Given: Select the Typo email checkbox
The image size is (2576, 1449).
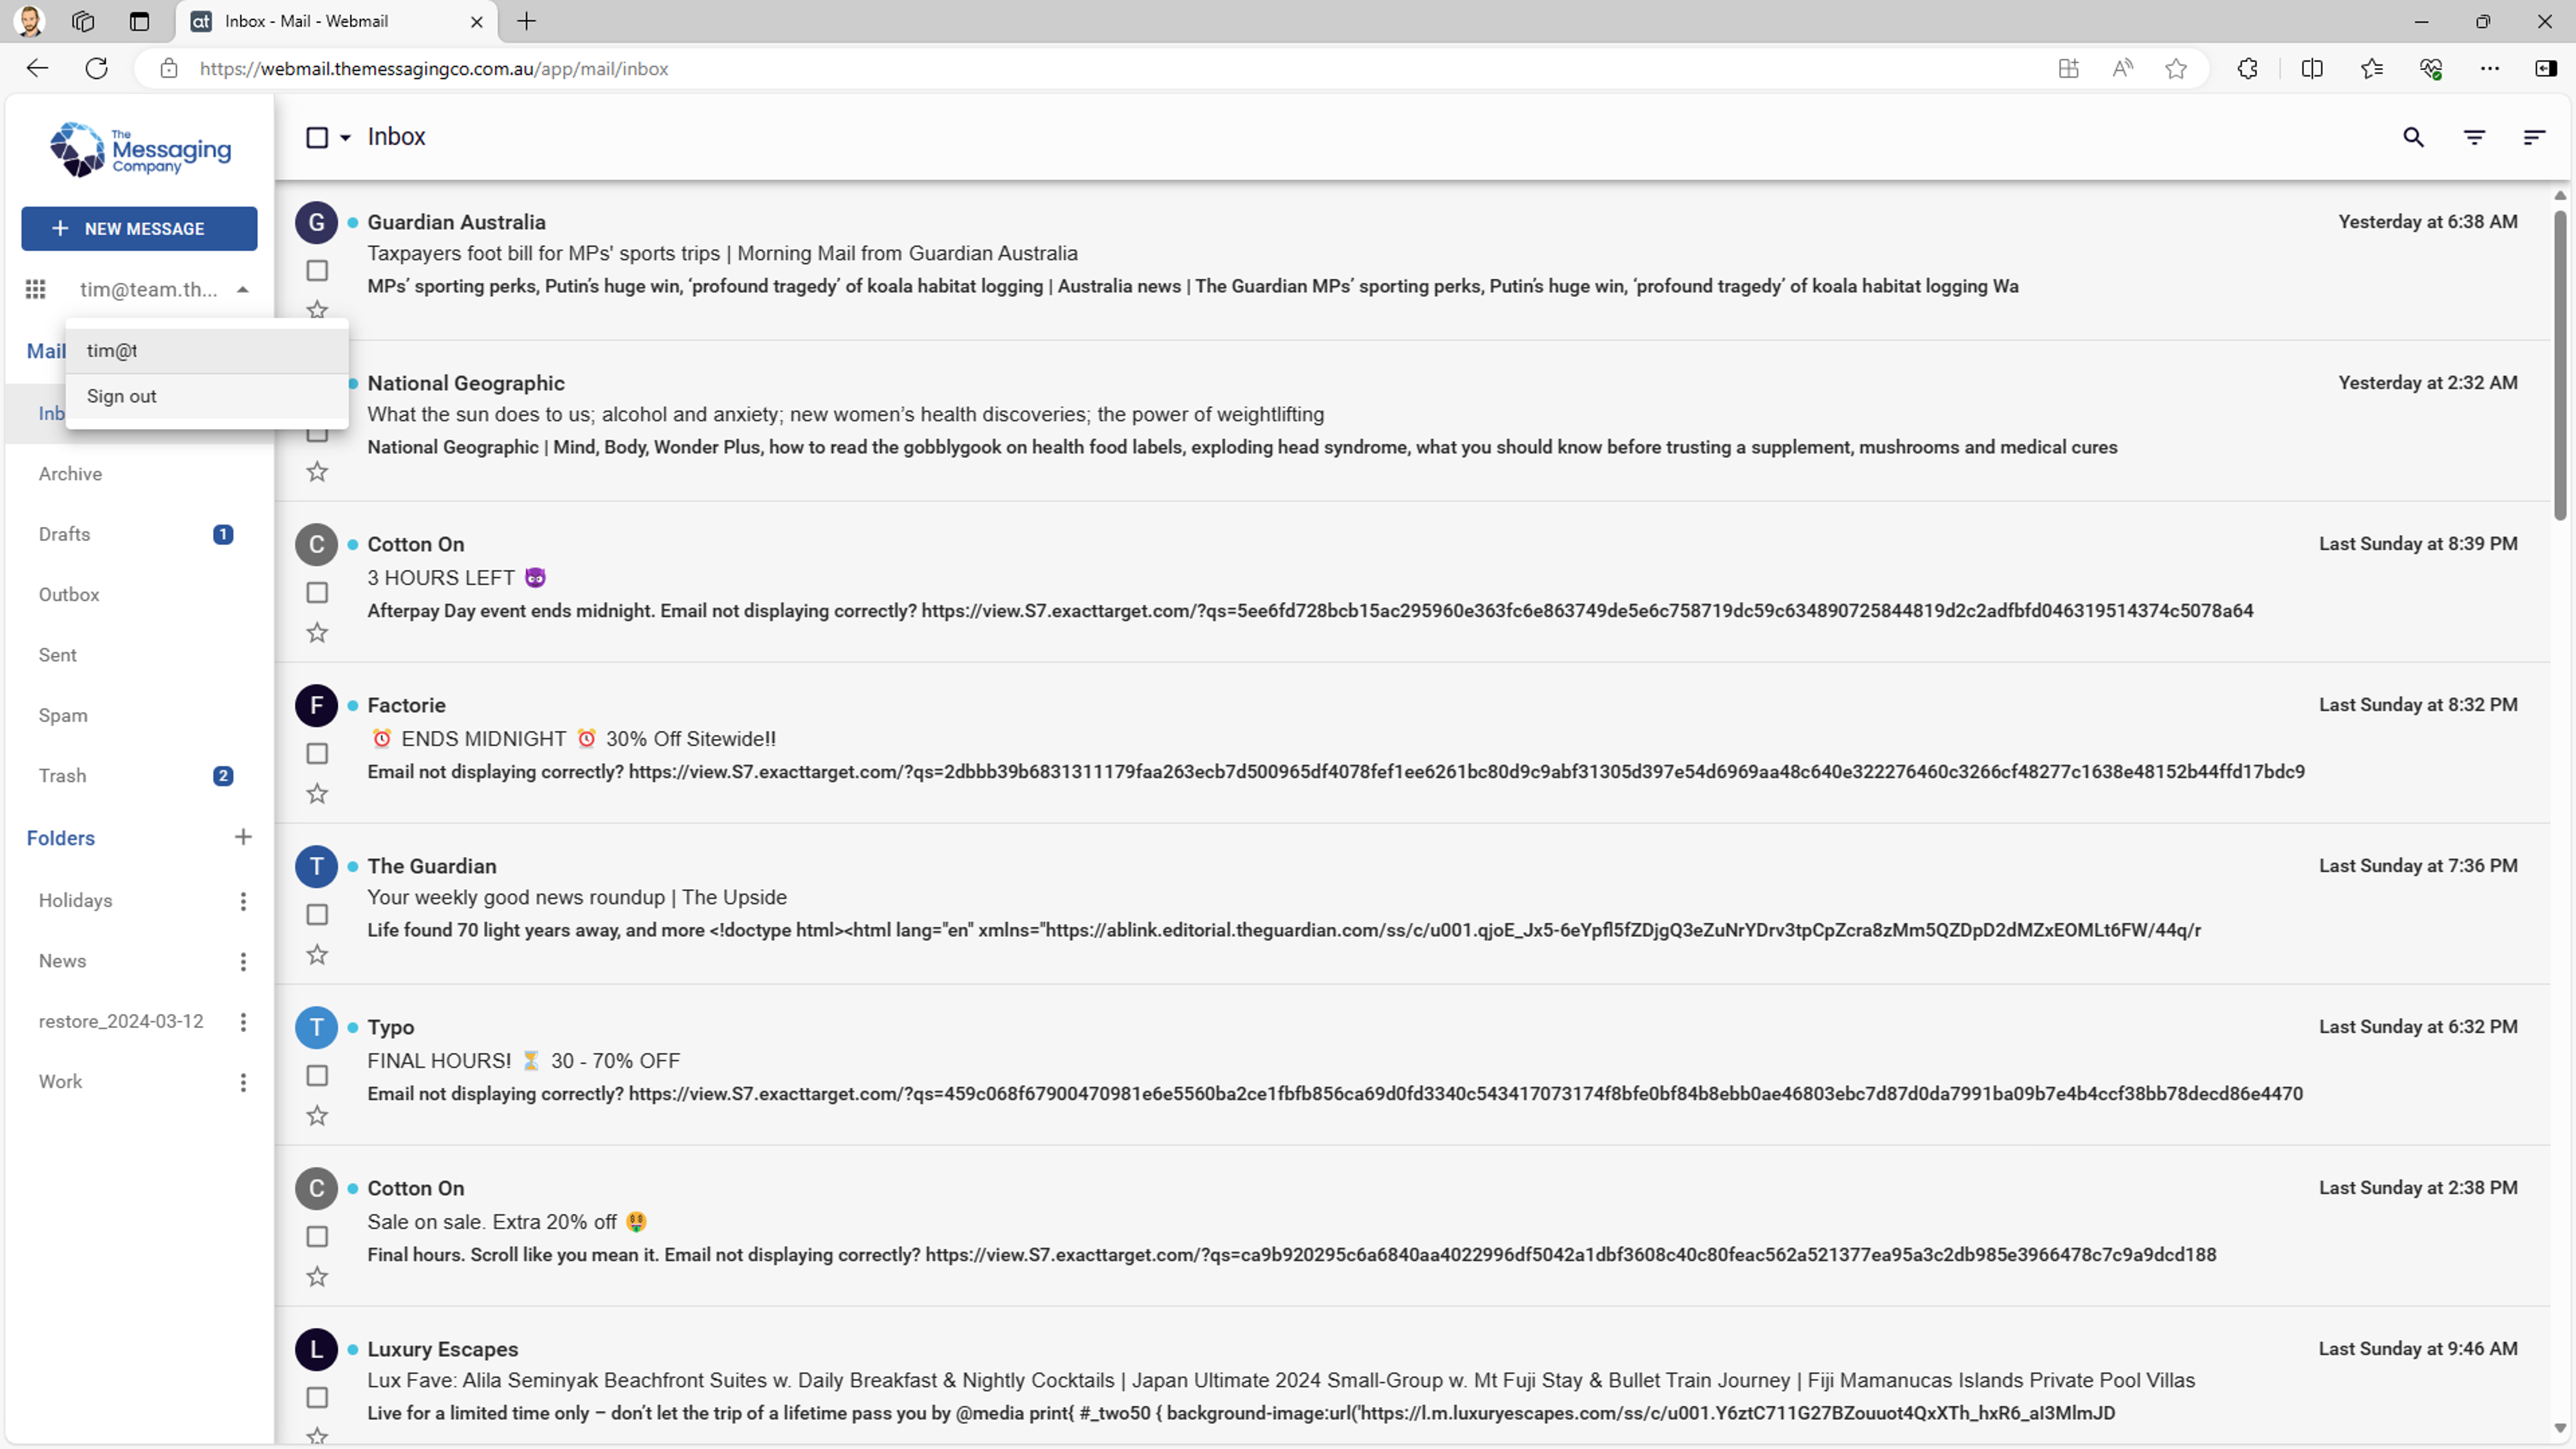Looking at the screenshot, I should (x=317, y=1075).
